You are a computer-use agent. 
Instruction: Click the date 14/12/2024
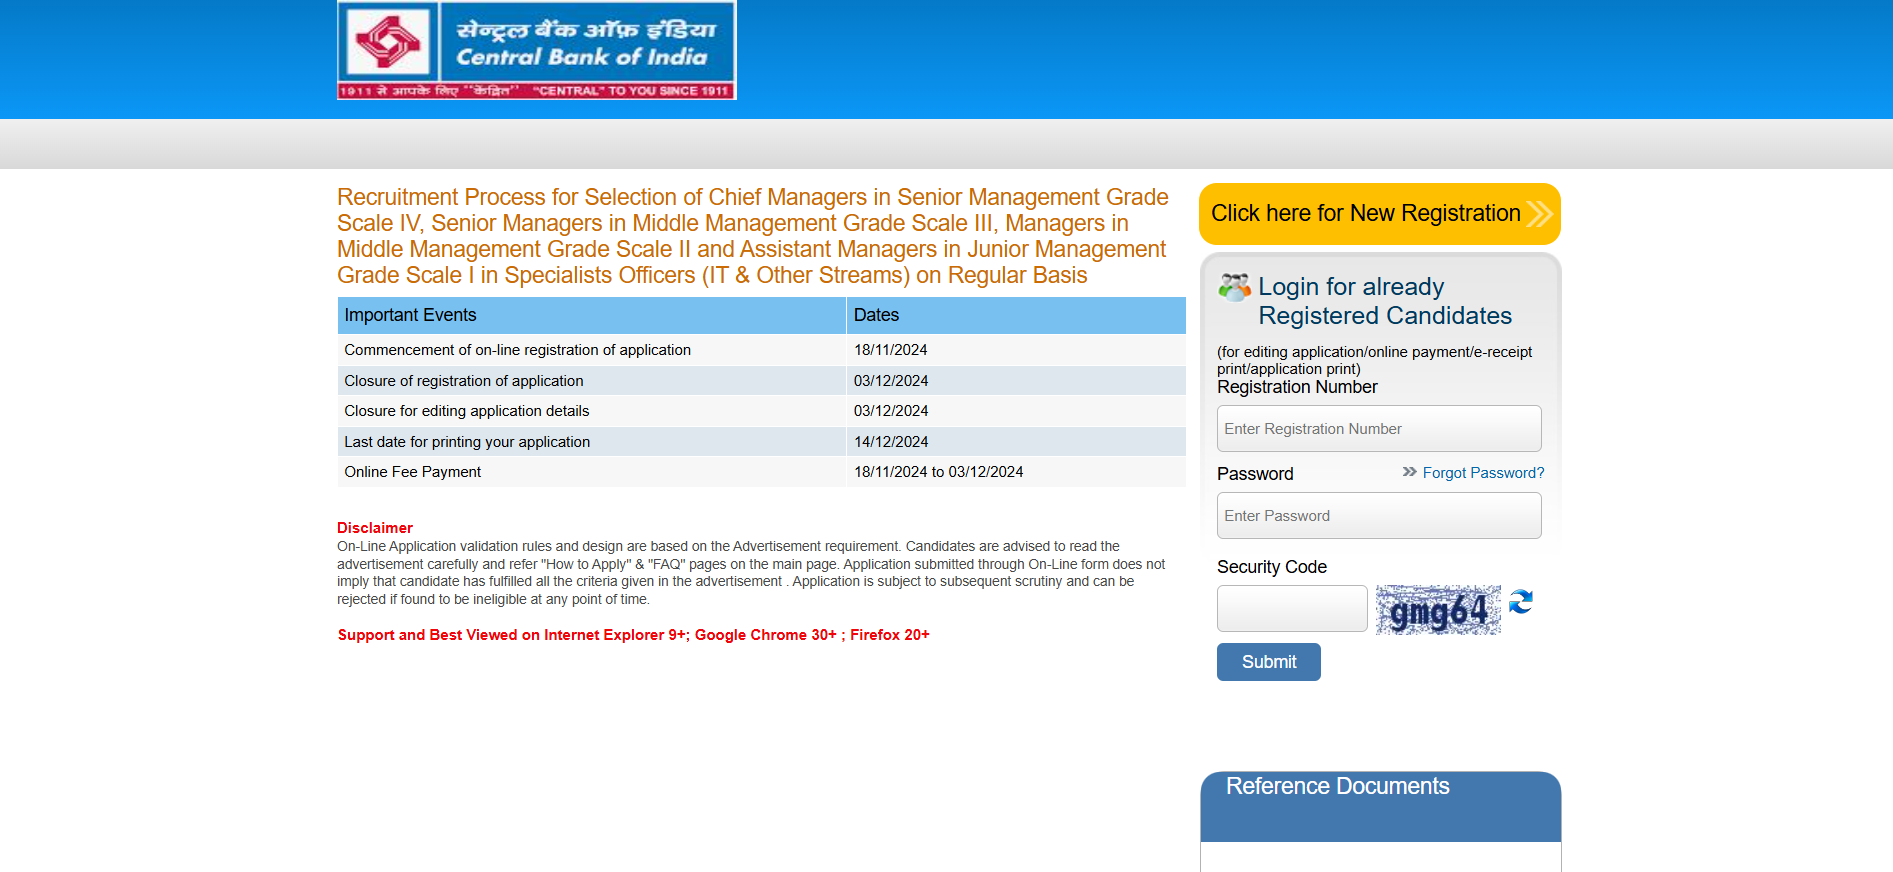tap(891, 442)
